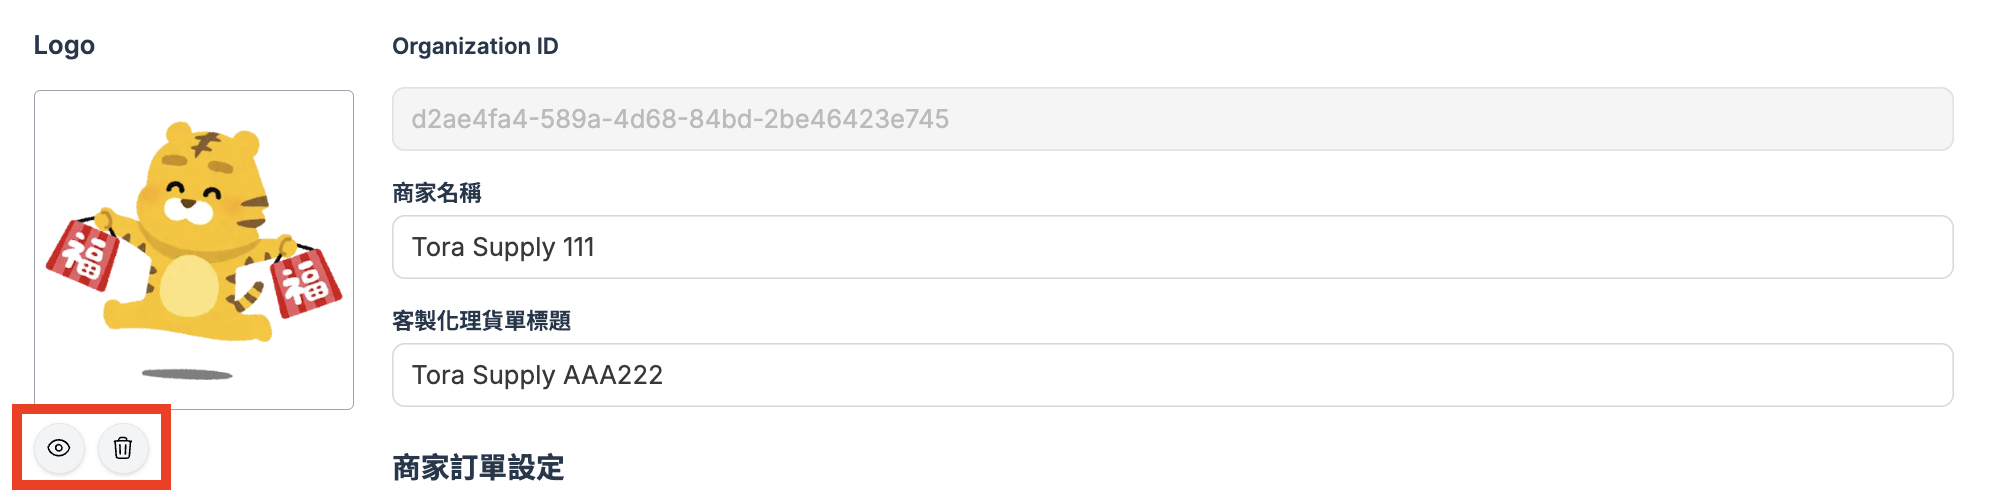This screenshot has width=1990, height=492.
Task: Click the left red 福 bag in logo
Action: click(82, 256)
